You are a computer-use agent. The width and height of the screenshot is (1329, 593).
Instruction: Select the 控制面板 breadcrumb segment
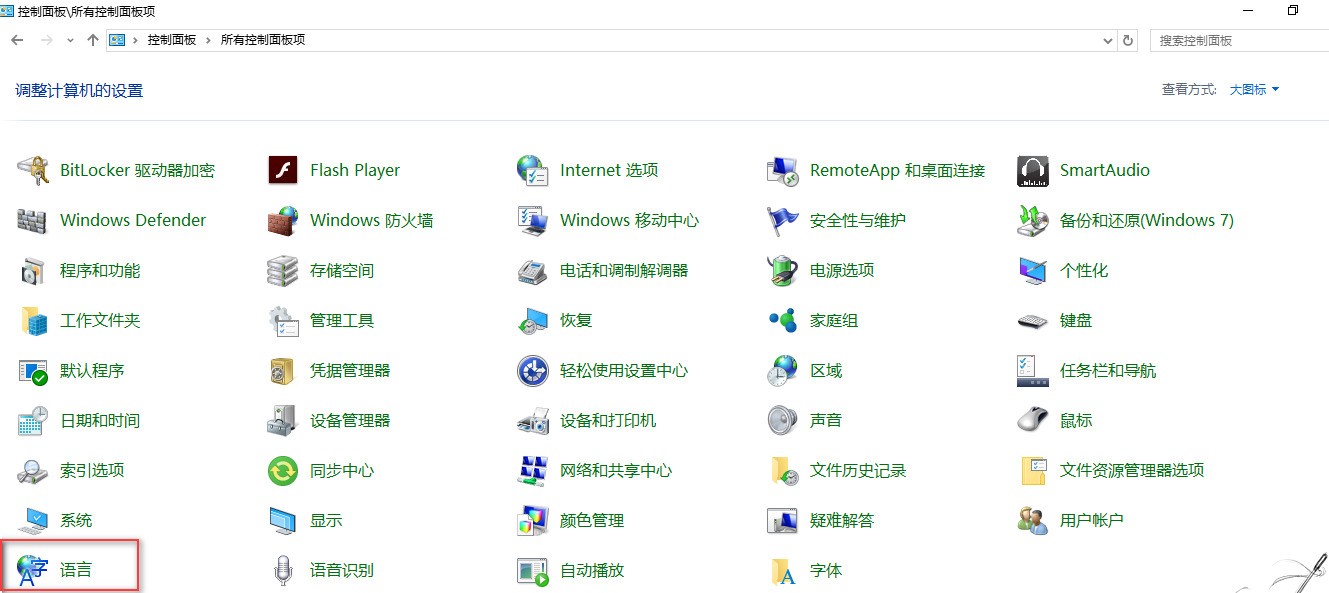pos(172,40)
